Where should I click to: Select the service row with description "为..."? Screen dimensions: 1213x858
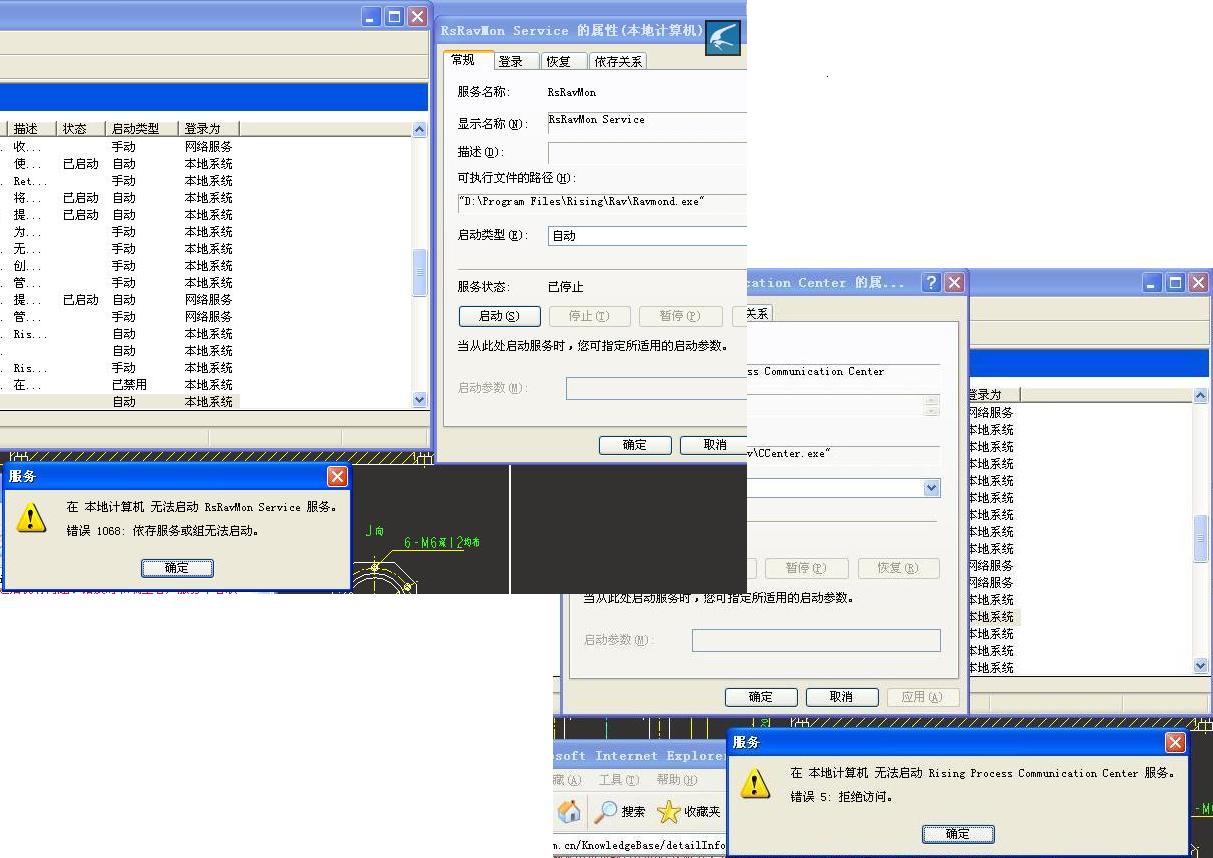tap(120, 232)
